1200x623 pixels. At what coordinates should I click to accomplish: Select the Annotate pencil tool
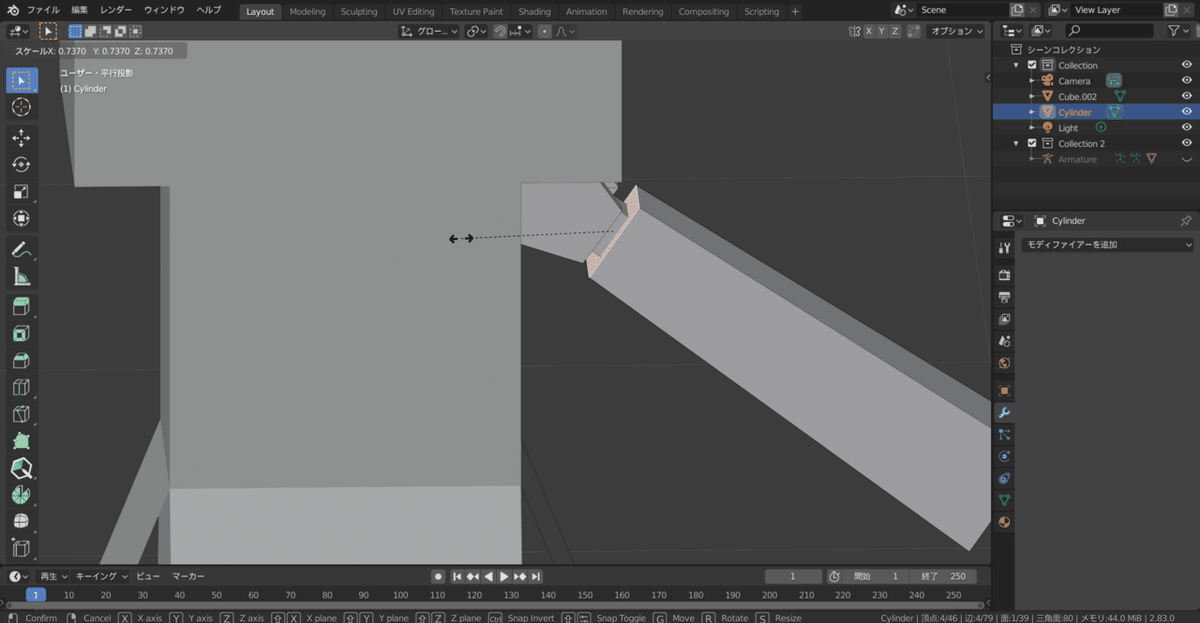[x=21, y=250]
